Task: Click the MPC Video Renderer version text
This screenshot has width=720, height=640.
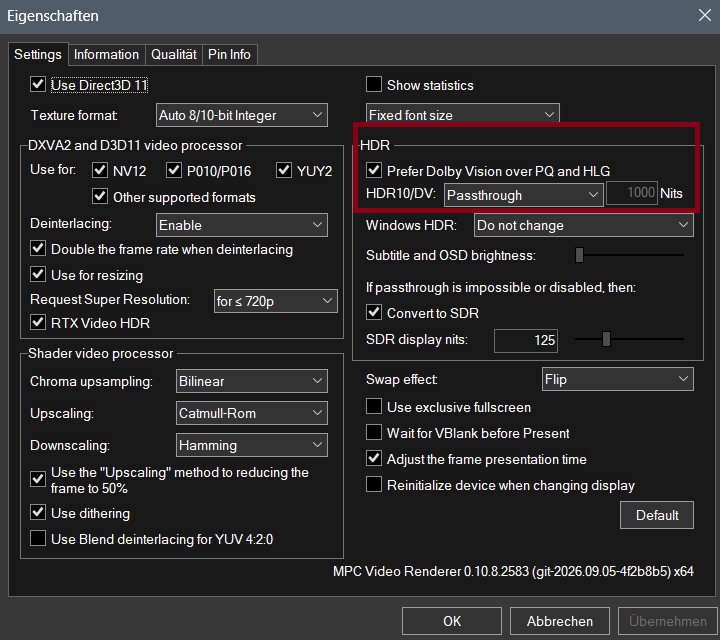Action: tap(513, 572)
